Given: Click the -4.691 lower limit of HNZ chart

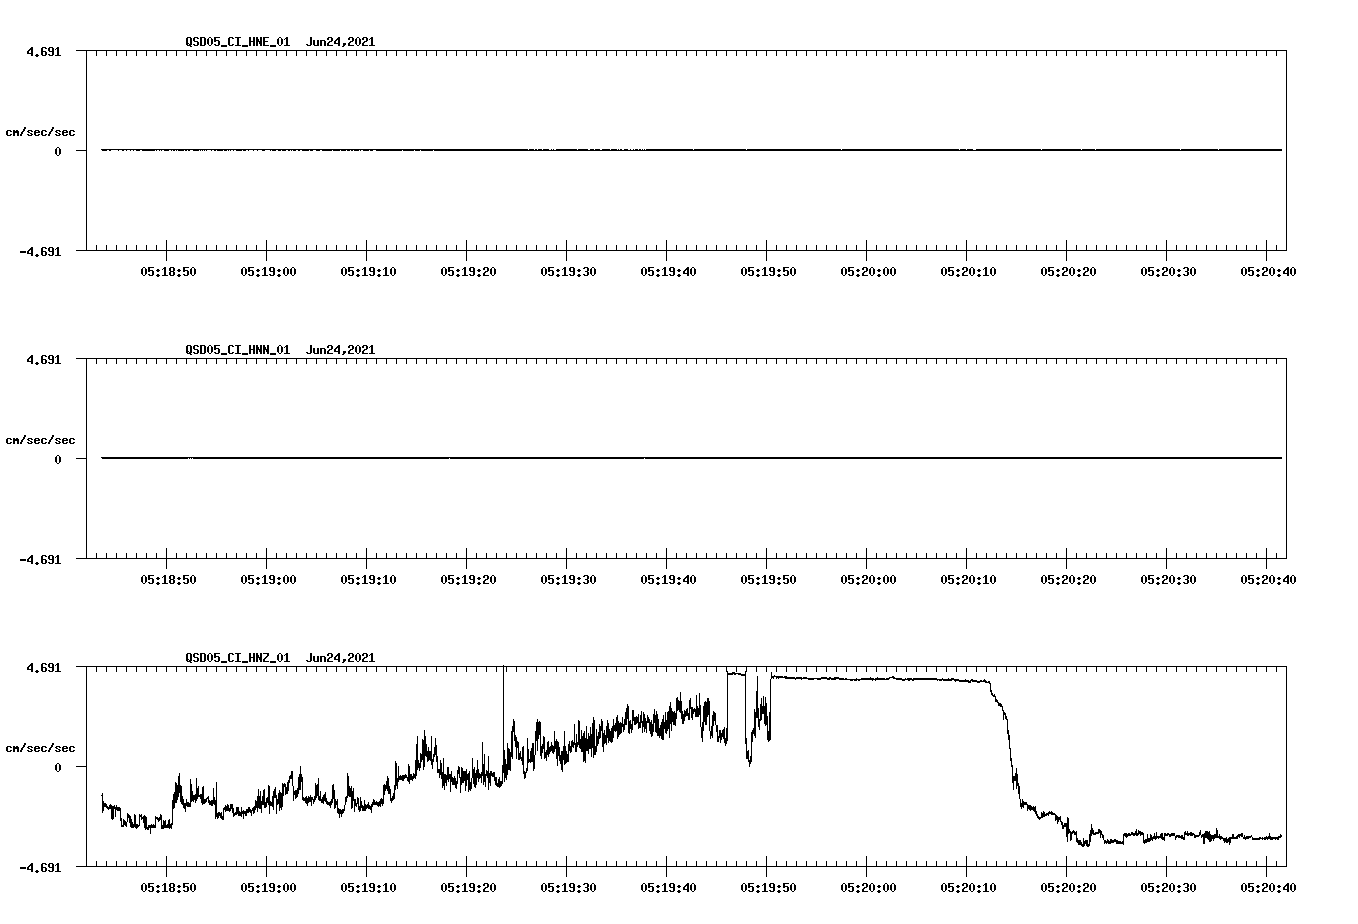Looking at the screenshot, I should tap(40, 867).
